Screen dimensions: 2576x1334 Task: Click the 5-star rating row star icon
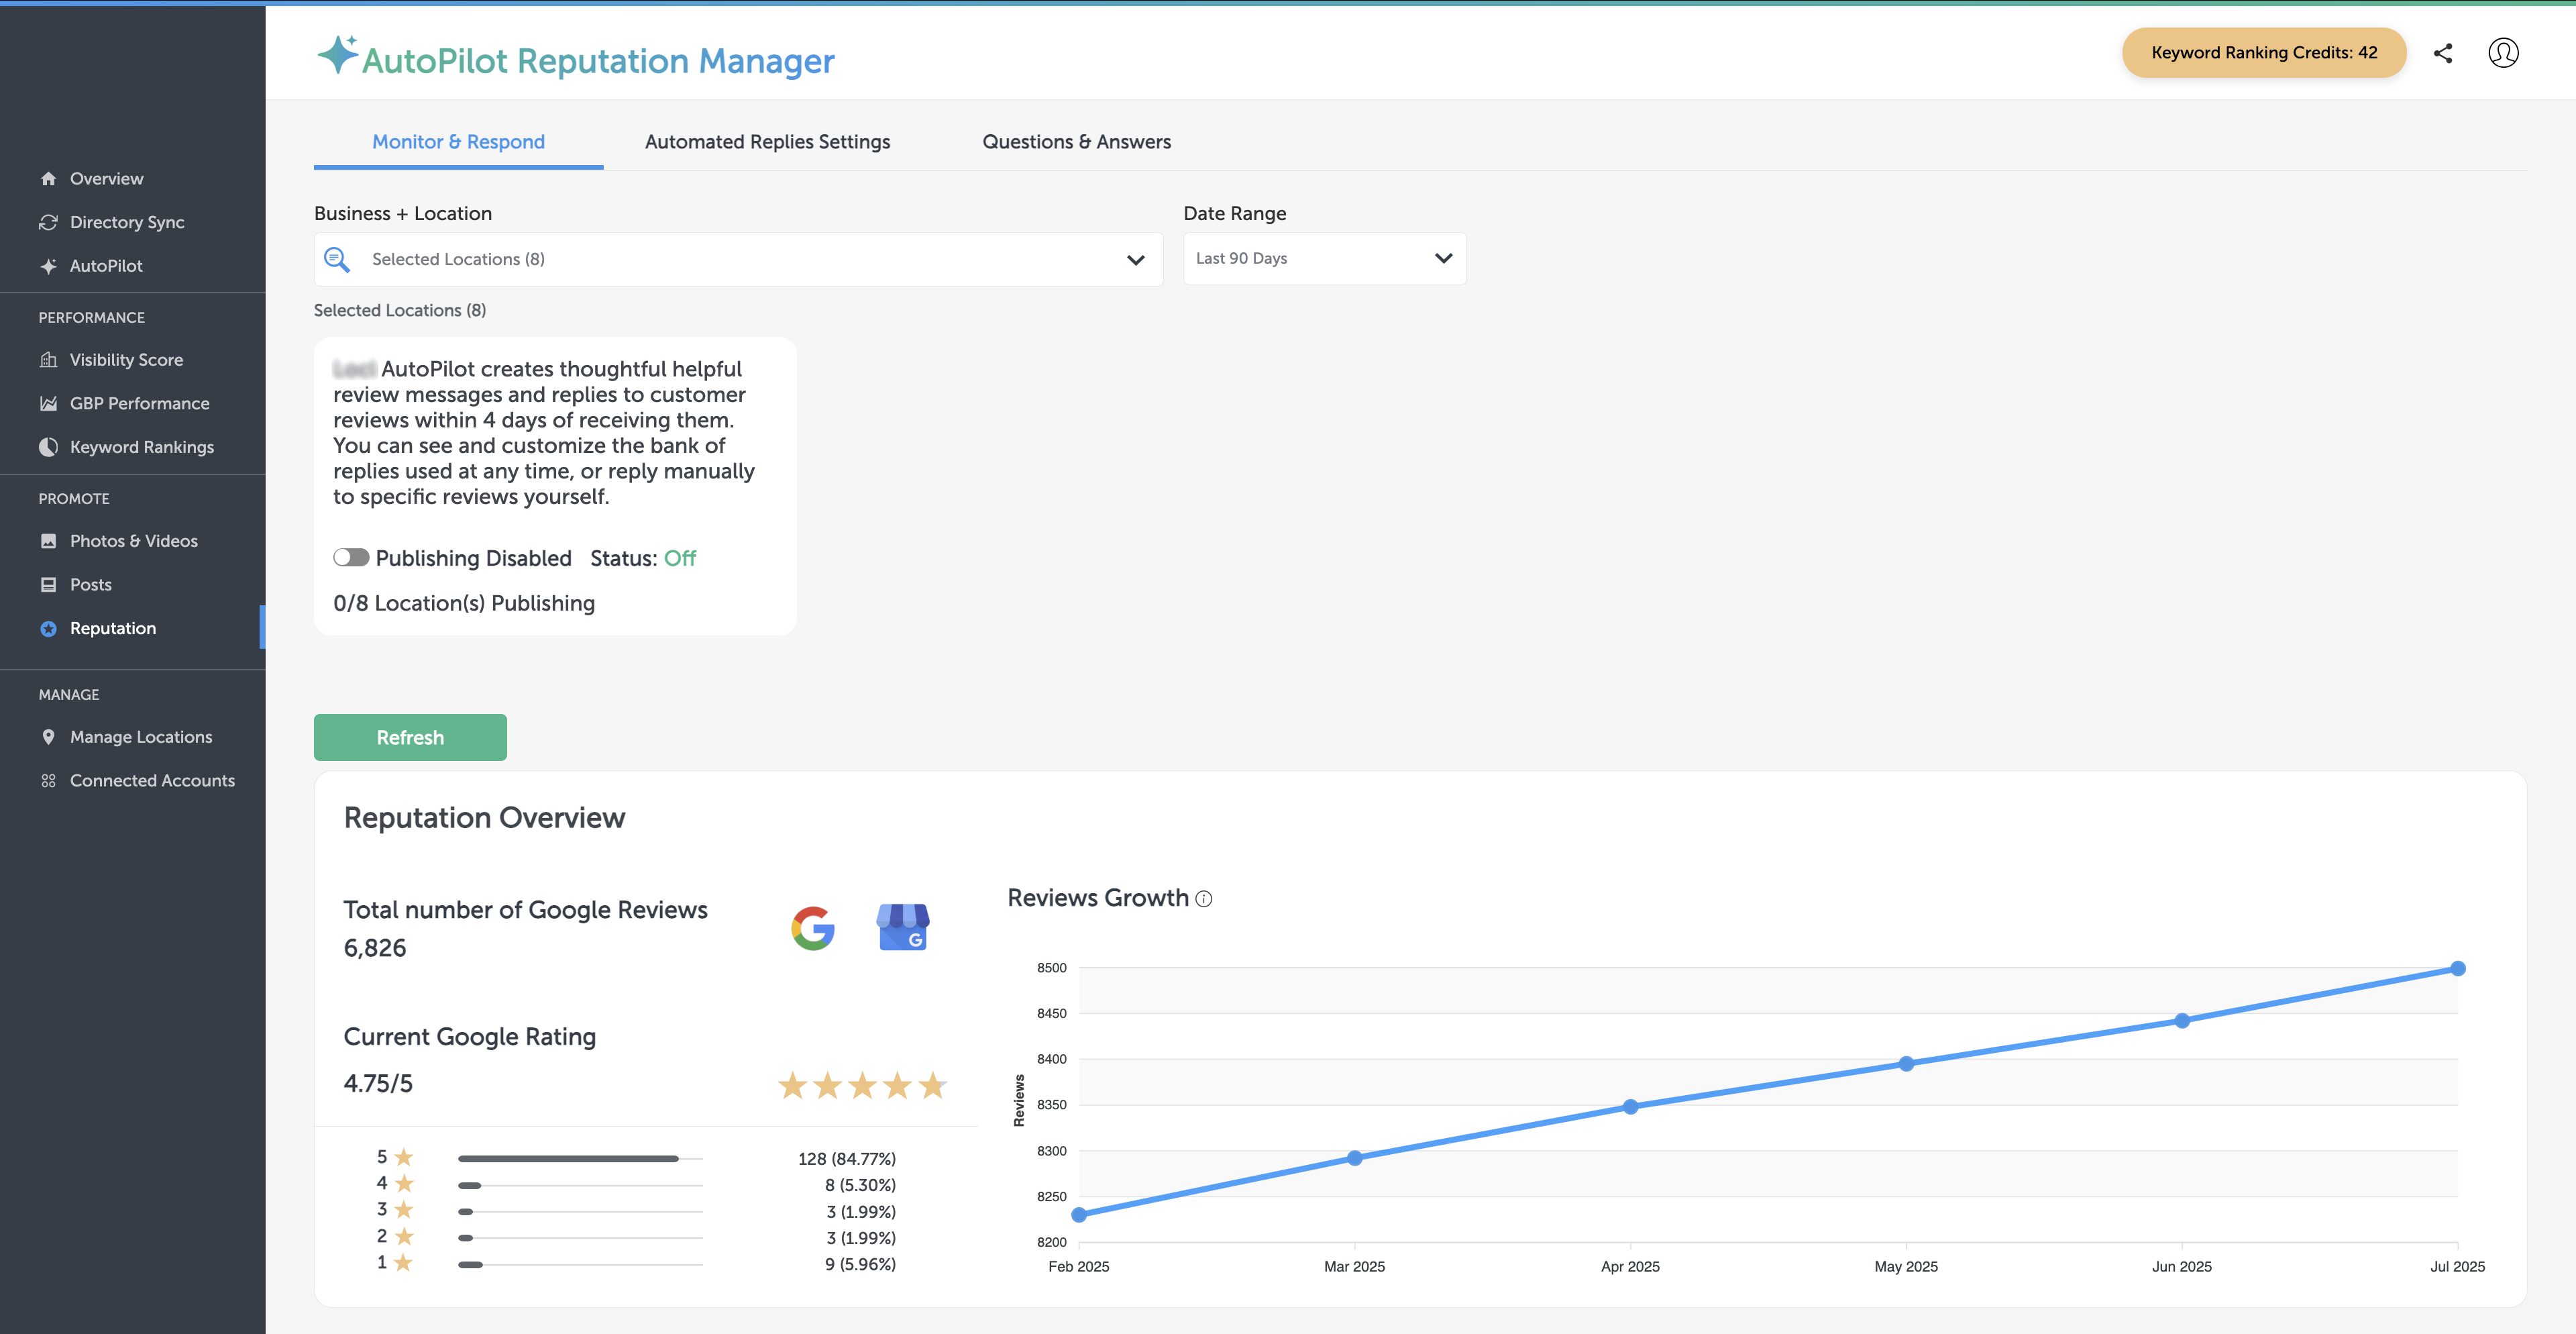404,1157
